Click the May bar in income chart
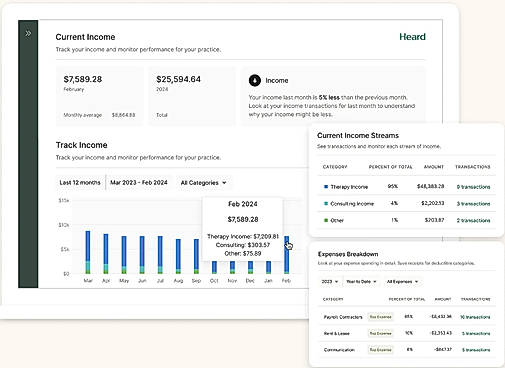 pyautogui.click(x=124, y=255)
